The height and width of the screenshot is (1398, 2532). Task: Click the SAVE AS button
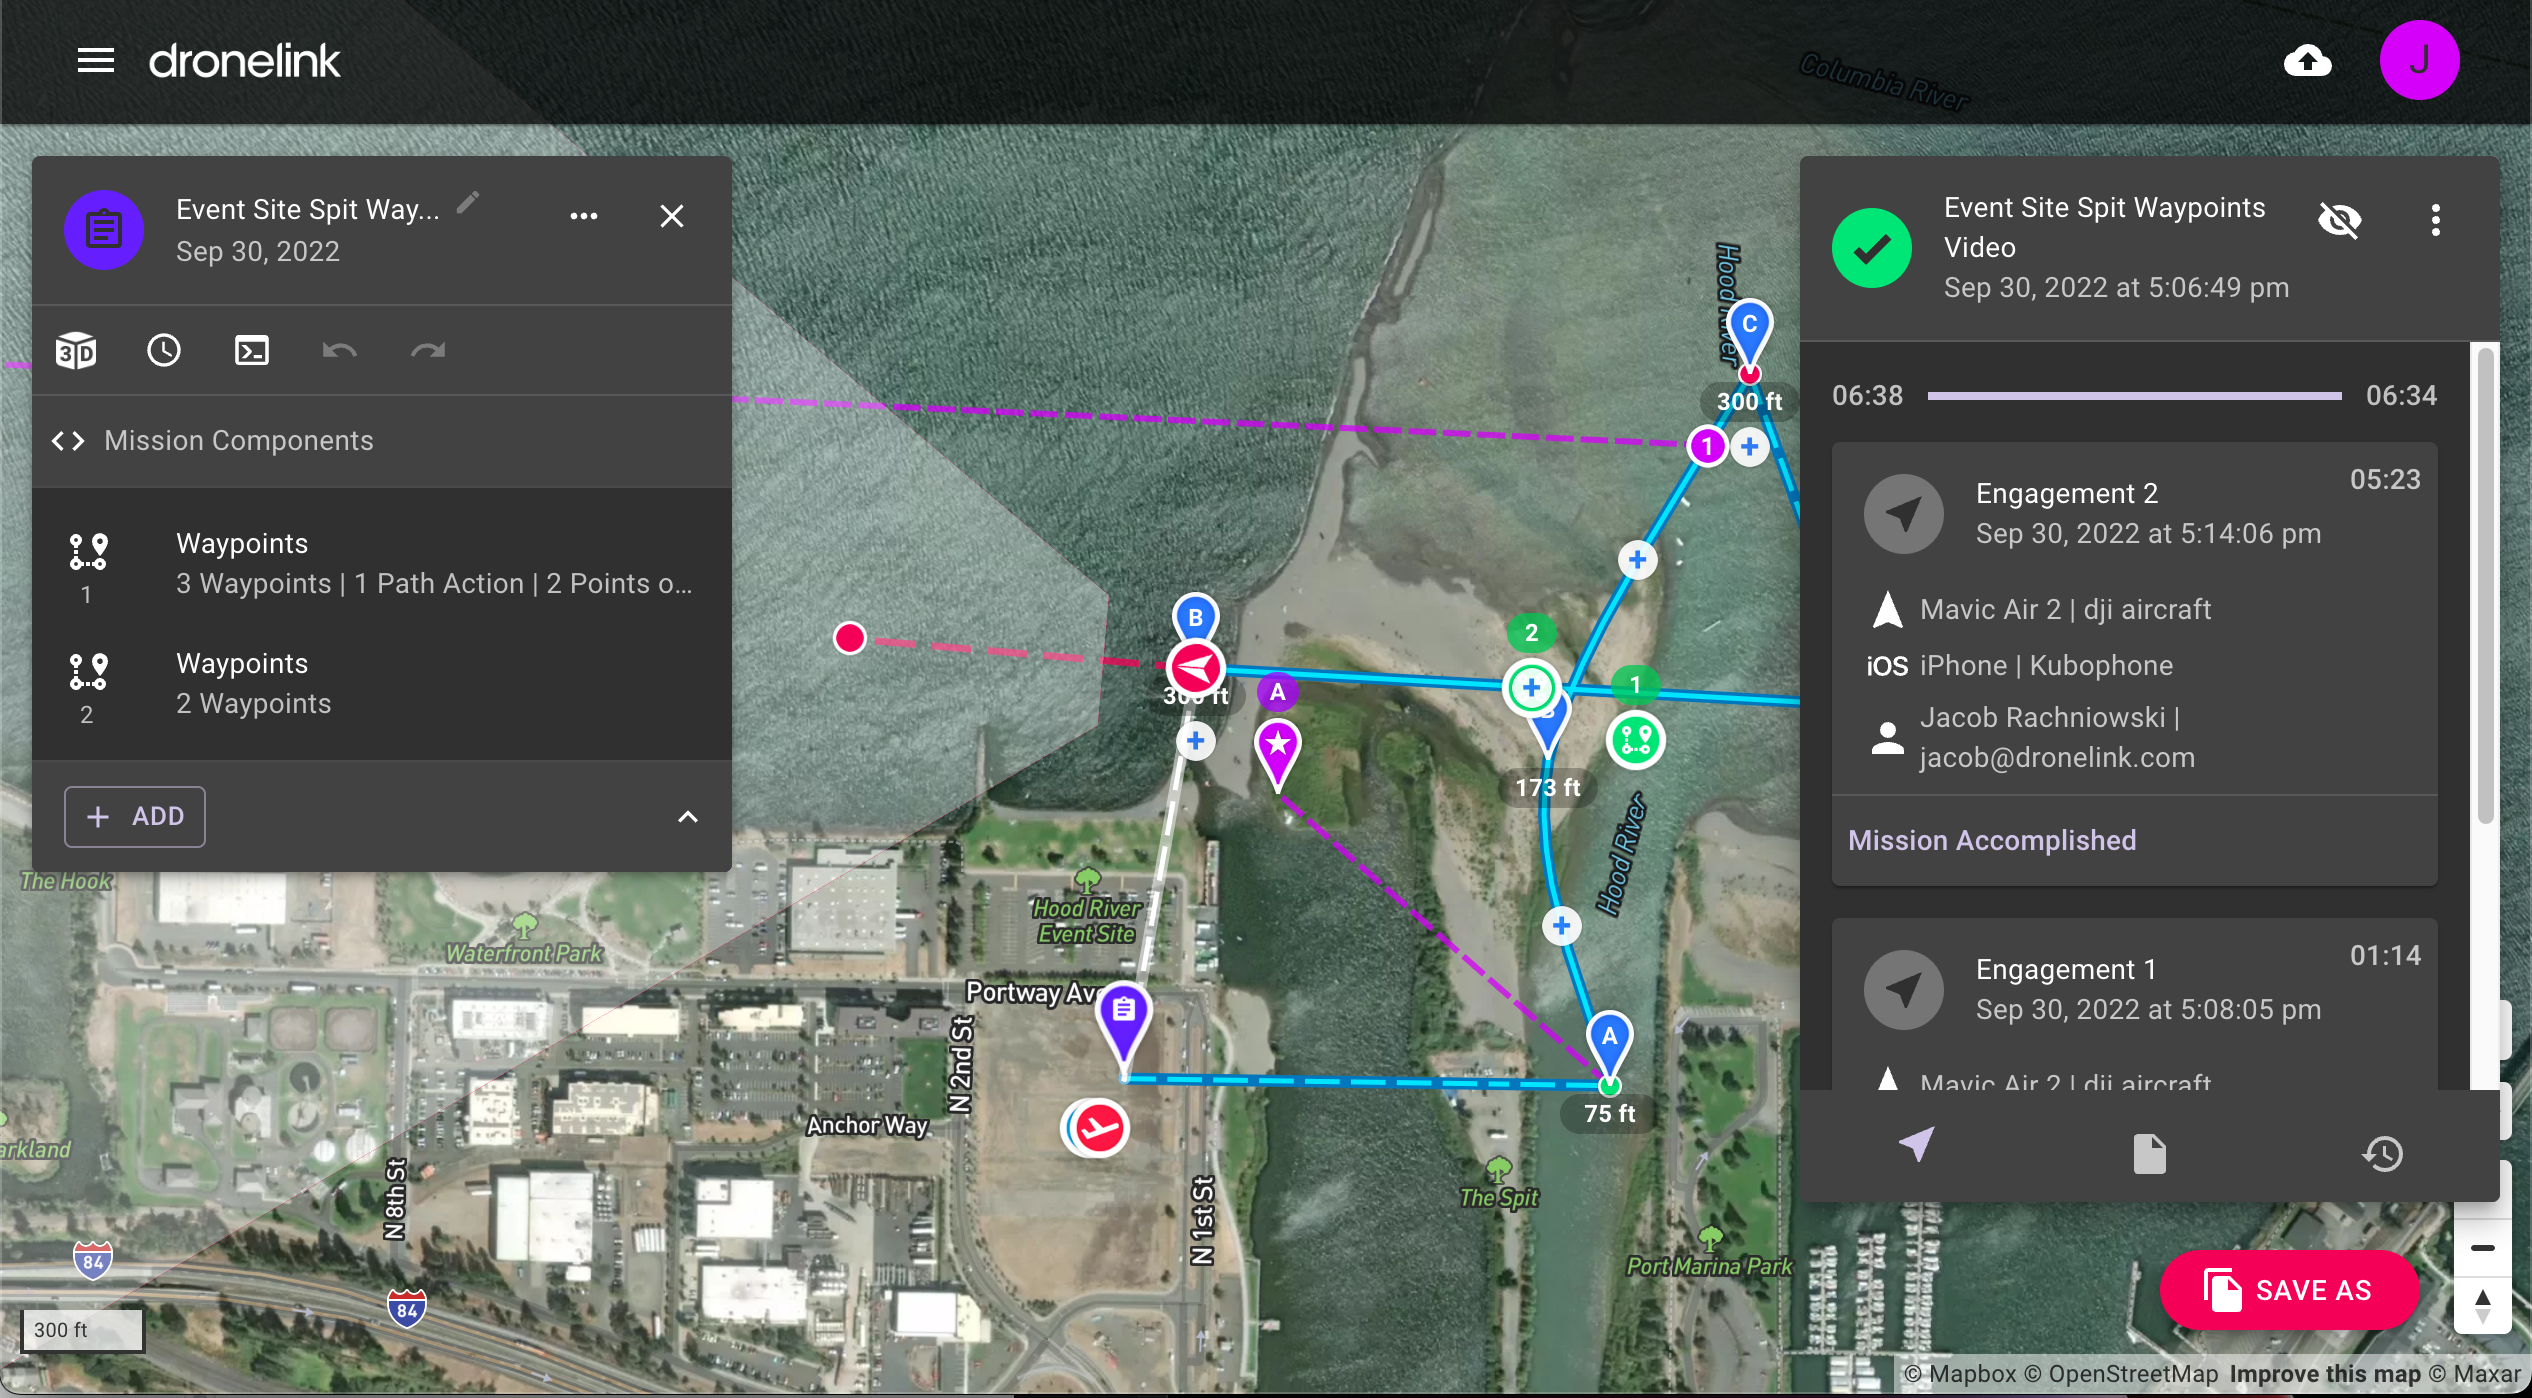[2289, 1290]
